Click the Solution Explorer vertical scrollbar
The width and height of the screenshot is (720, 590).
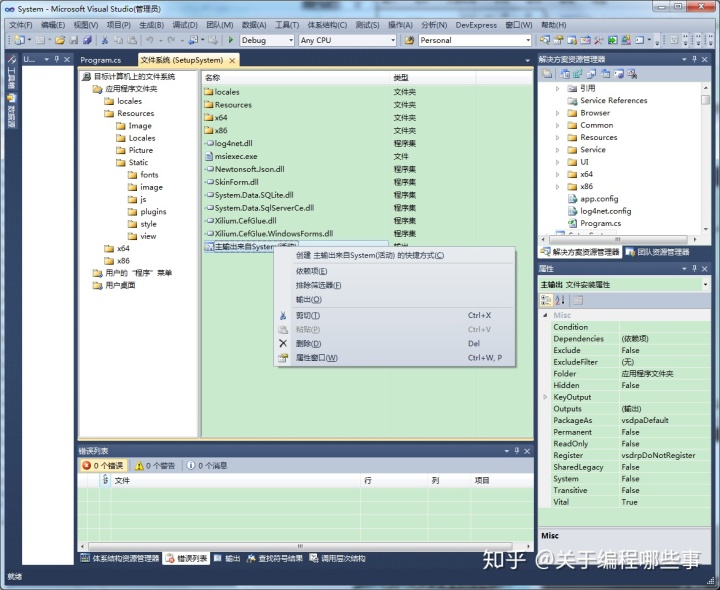coord(705,100)
